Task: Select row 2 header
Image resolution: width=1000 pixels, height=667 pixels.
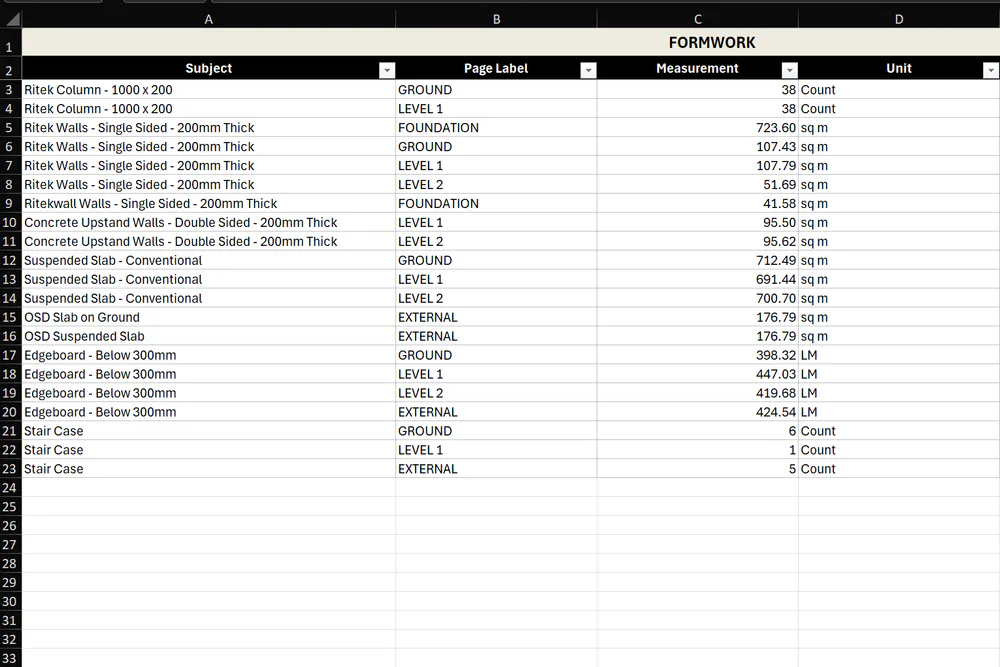Action: coord(10,69)
